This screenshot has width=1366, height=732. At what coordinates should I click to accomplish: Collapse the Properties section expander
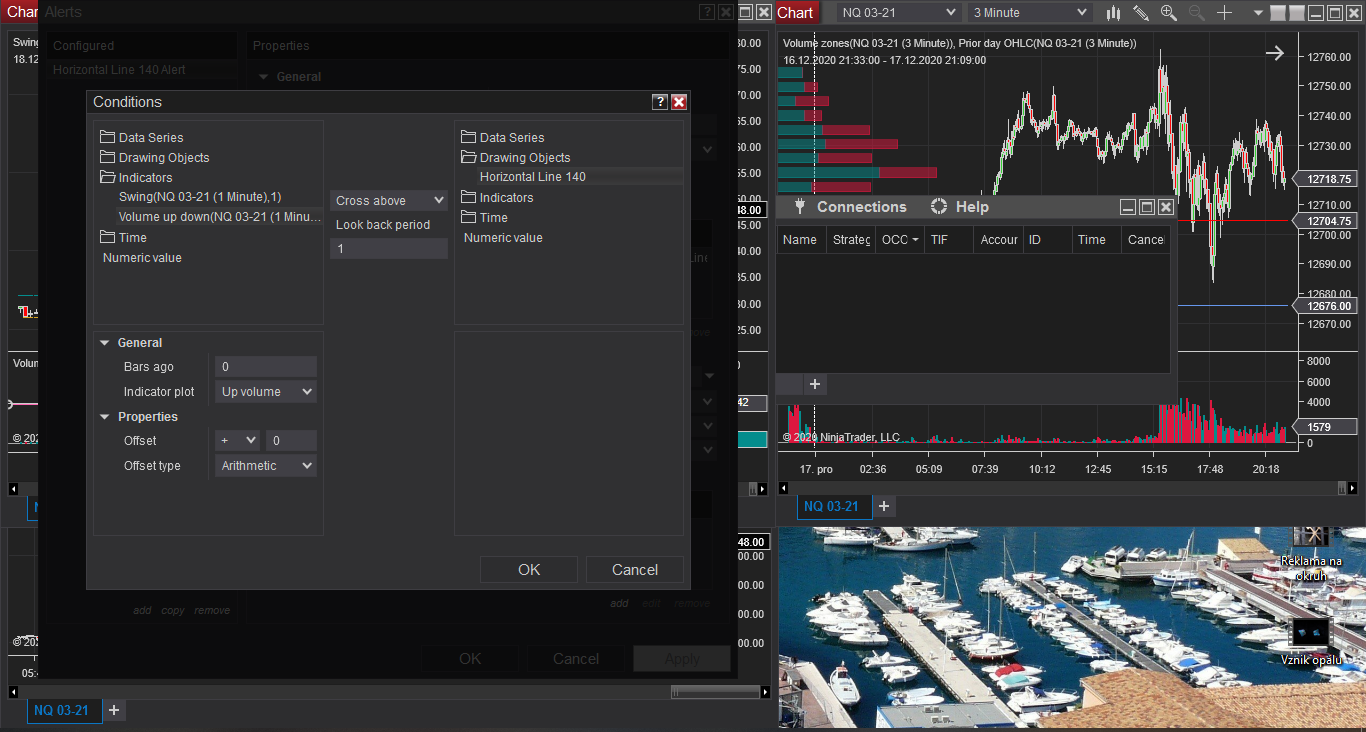click(105, 417)
